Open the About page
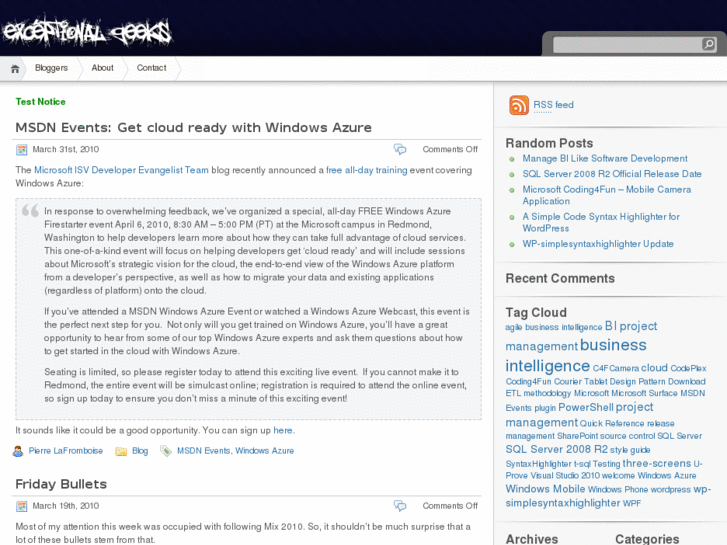The image size is (727, 545). point(102,68)
